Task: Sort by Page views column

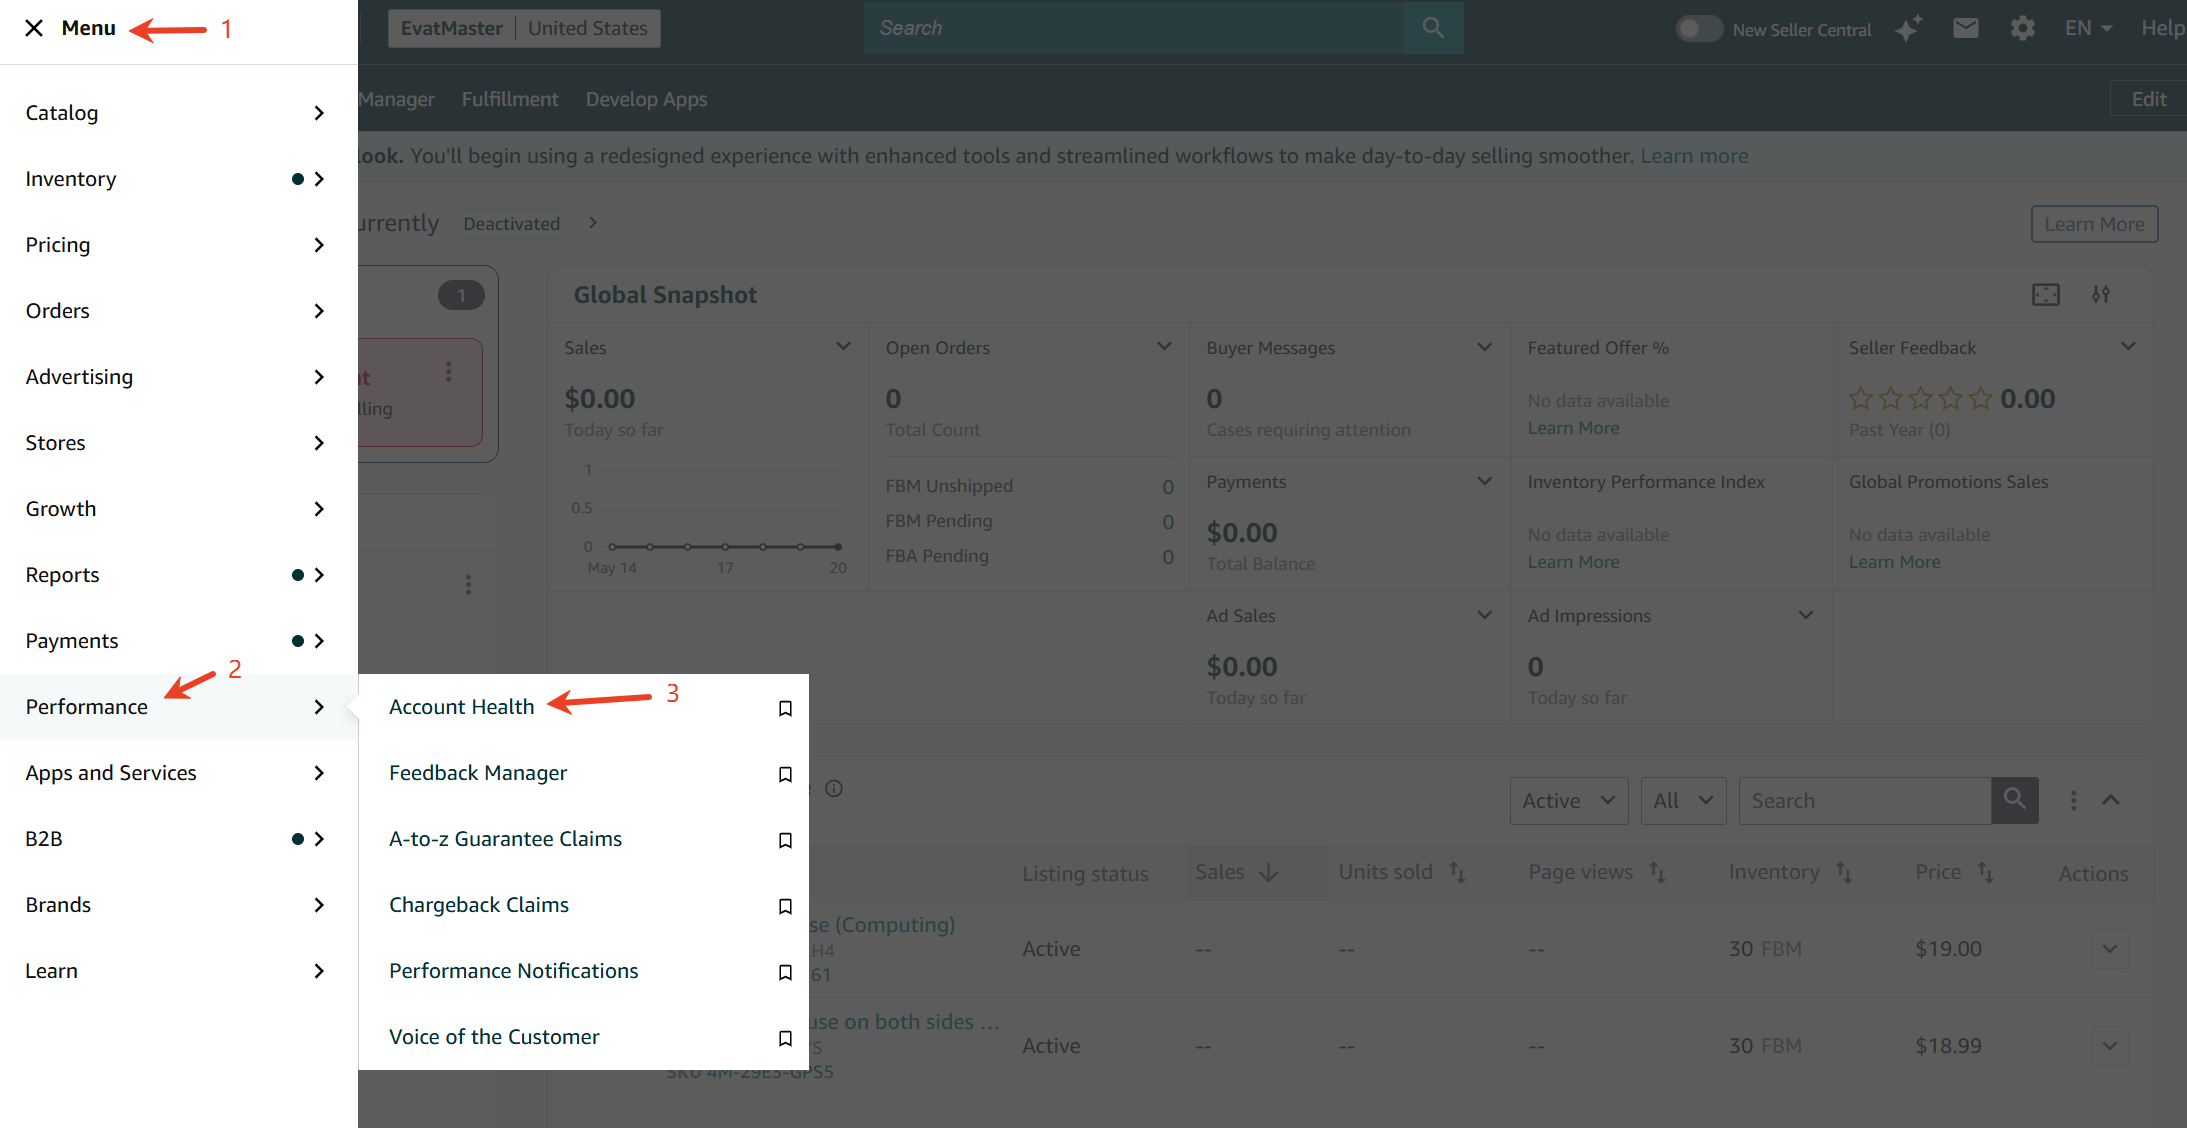Action: coord(1657,872)
